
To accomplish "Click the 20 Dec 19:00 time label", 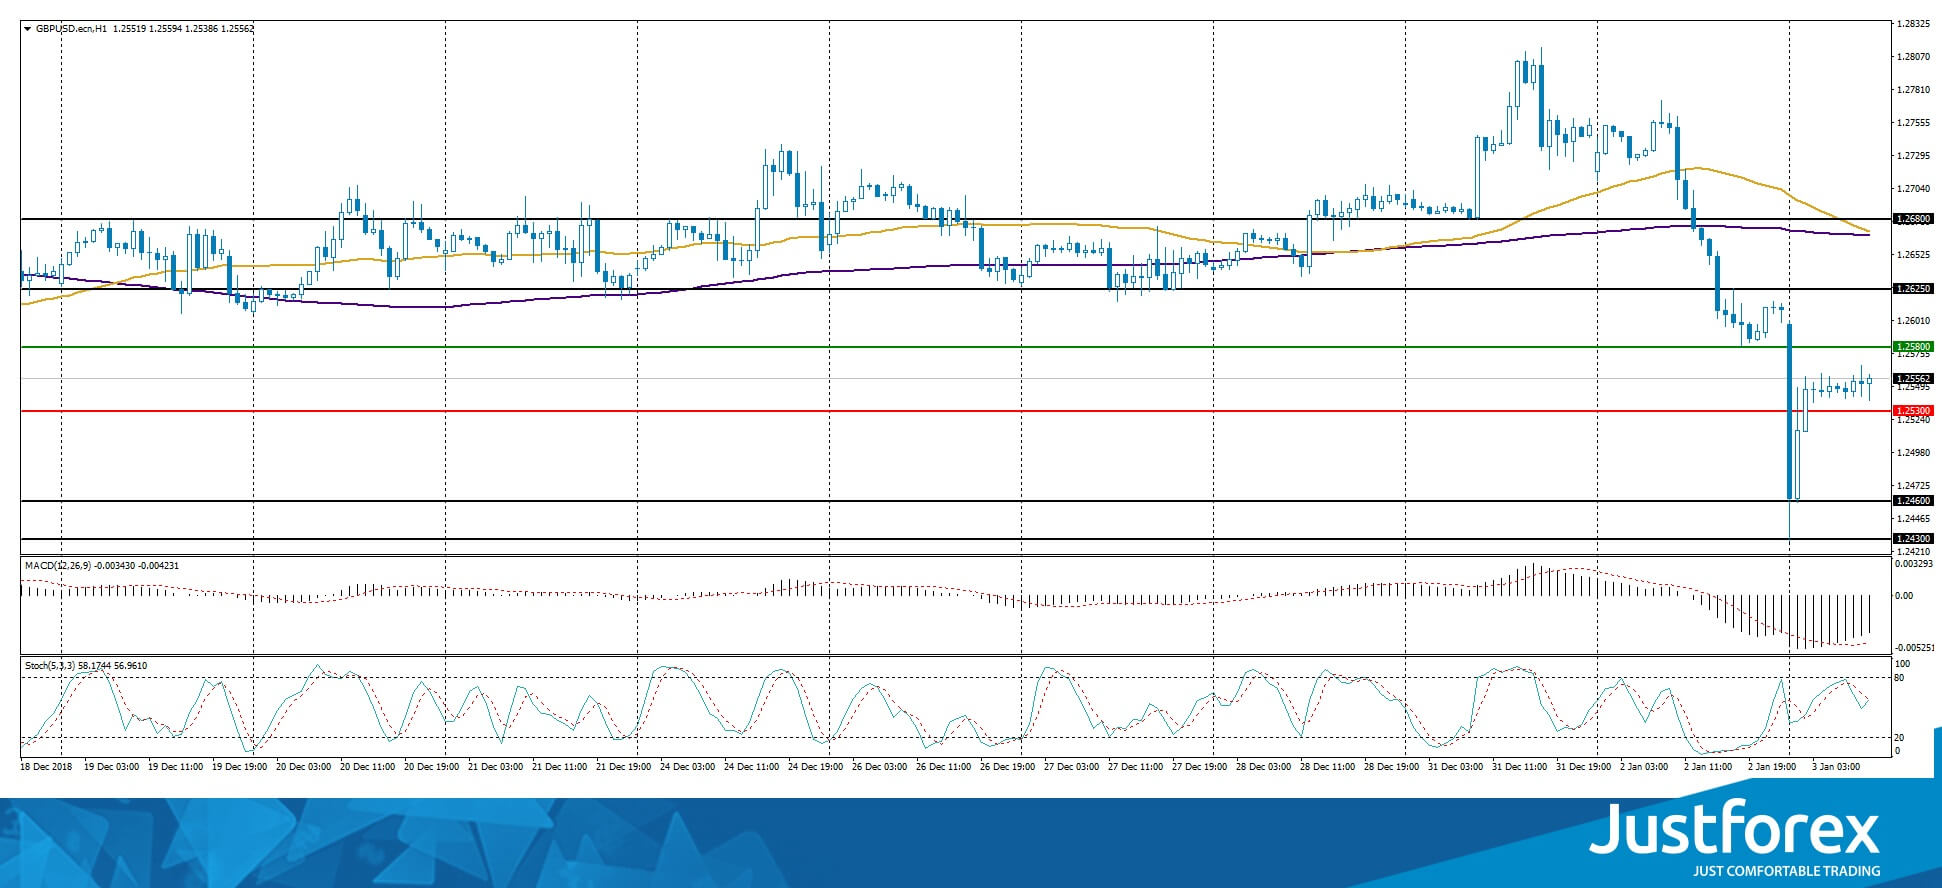I will (x=432, y=767).
